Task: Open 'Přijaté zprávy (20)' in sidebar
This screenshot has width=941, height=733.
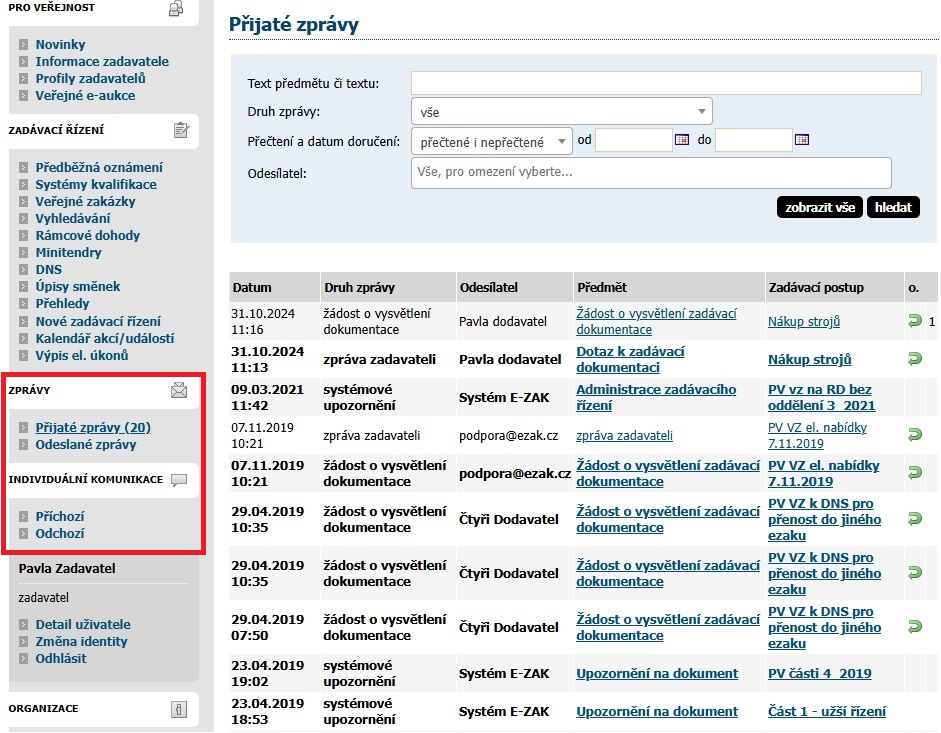Action: [93, 427]
